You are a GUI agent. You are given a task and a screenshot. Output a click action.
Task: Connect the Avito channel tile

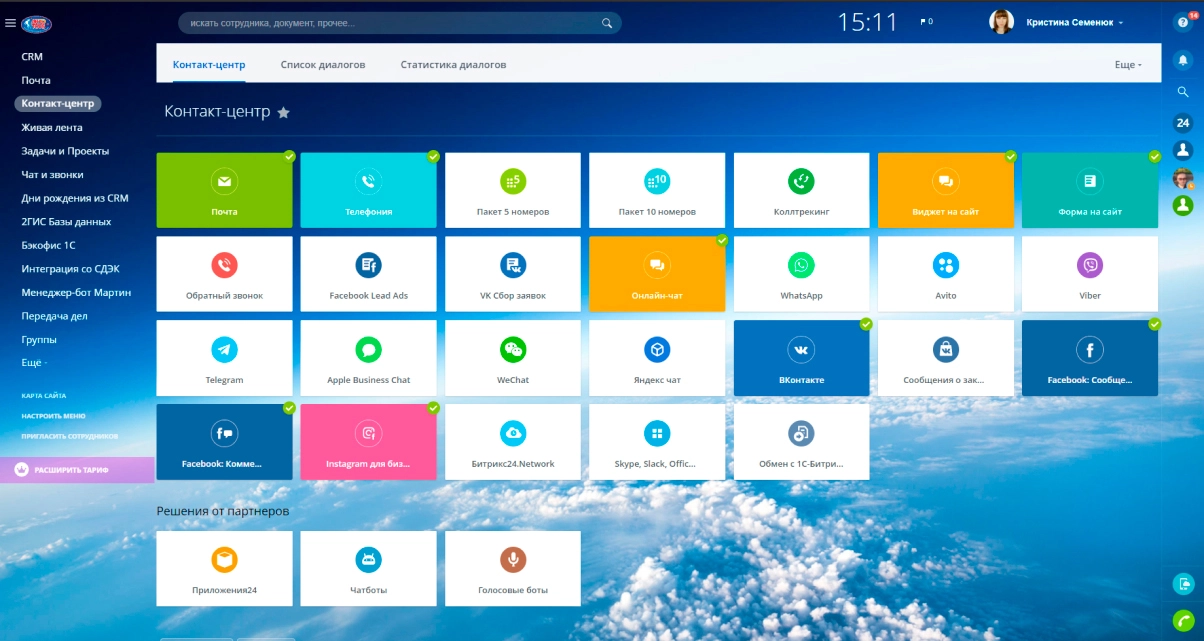point(946,274)
